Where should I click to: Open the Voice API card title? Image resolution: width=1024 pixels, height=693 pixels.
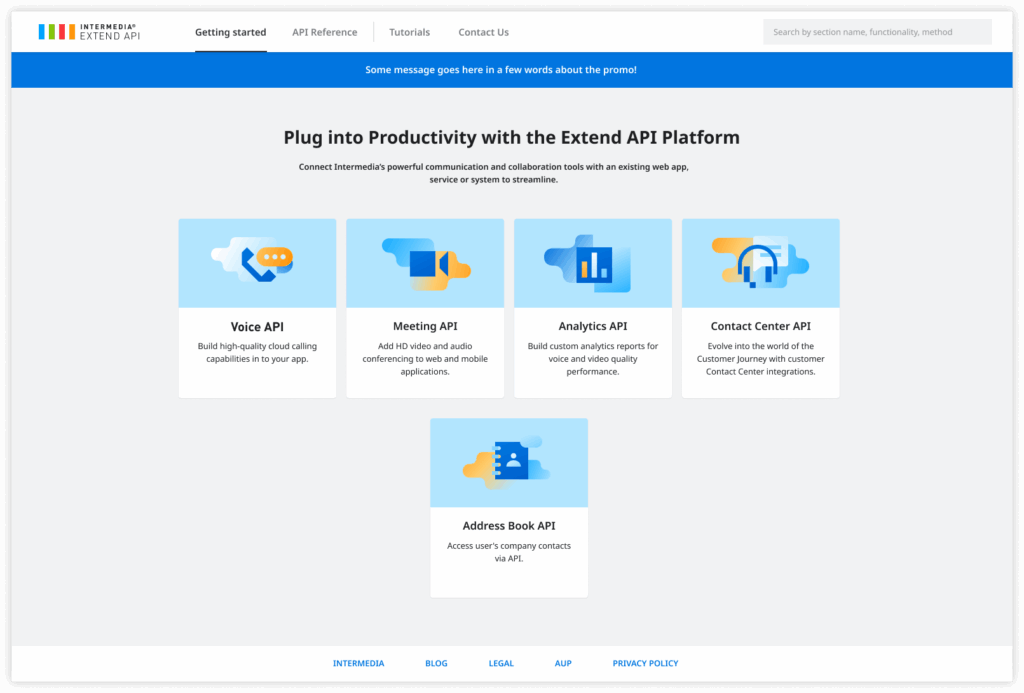click(x=257, y=327)
